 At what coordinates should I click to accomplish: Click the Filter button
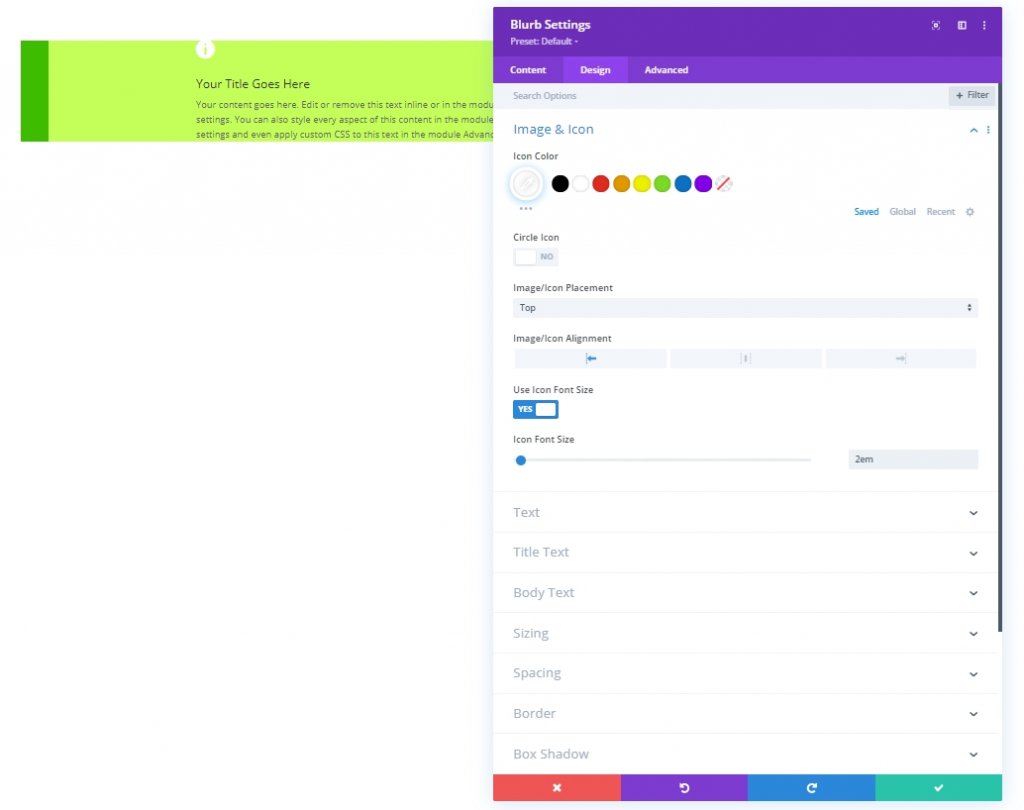click(x=972, y=95)
